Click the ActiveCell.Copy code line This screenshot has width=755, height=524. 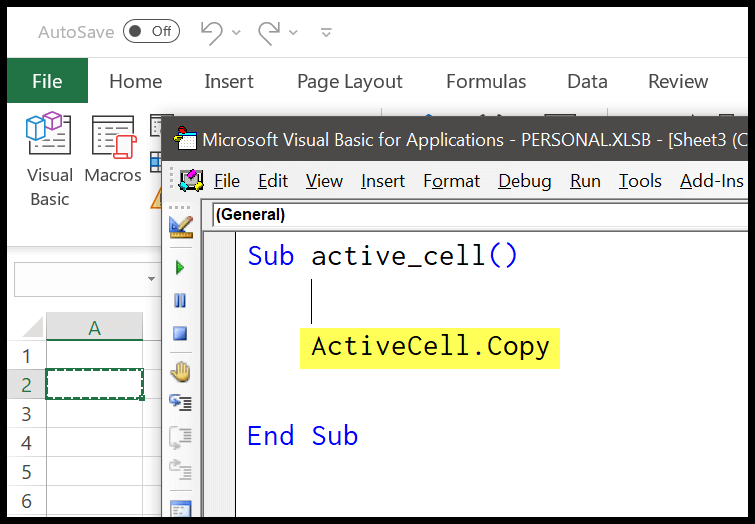pyautogui.click(x=430, y=348)
